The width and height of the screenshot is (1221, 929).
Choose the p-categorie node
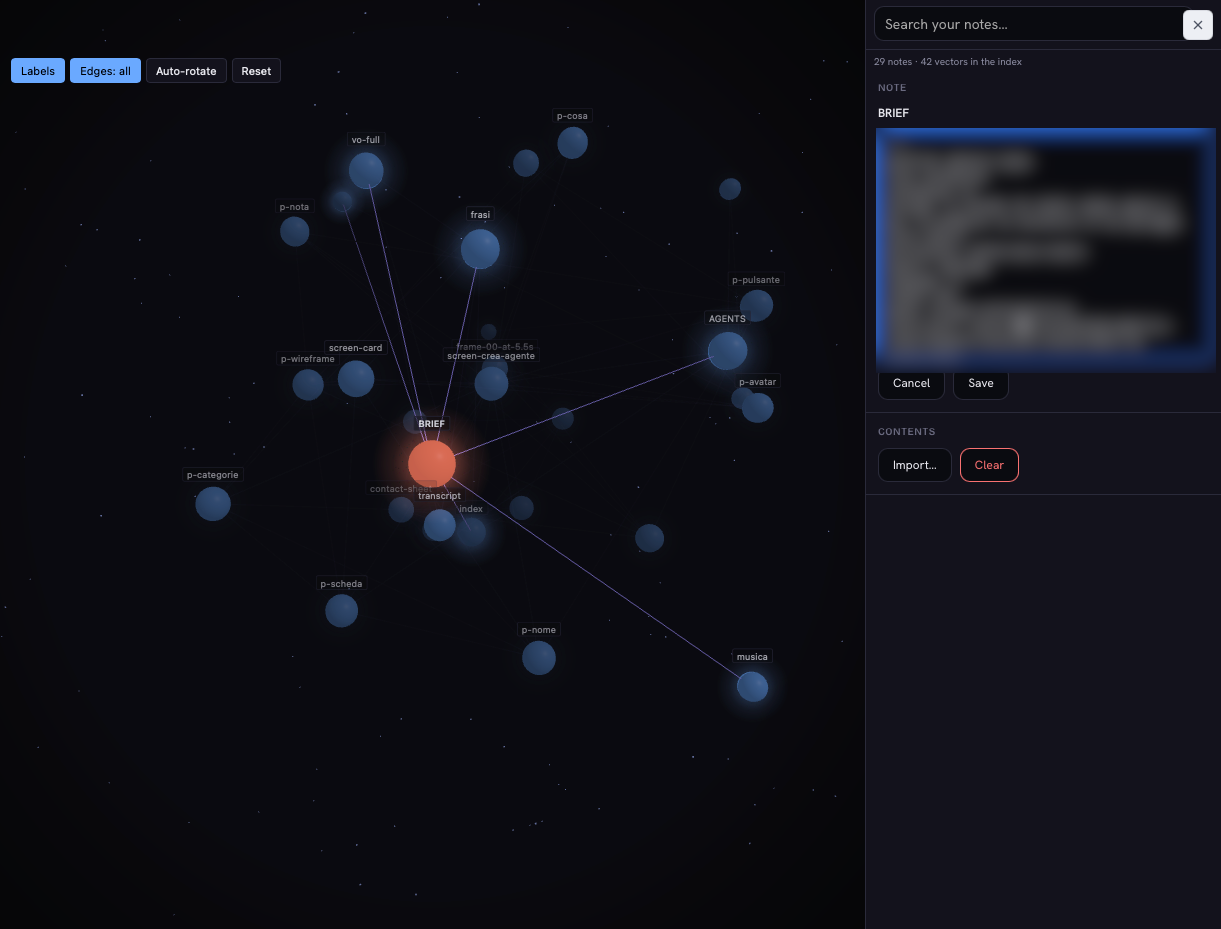point(213,503)
